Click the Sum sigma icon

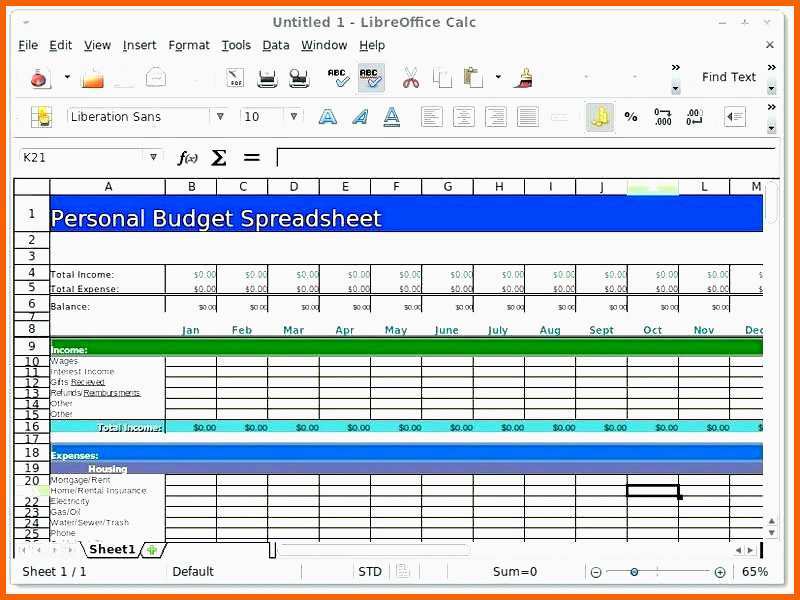219,158
